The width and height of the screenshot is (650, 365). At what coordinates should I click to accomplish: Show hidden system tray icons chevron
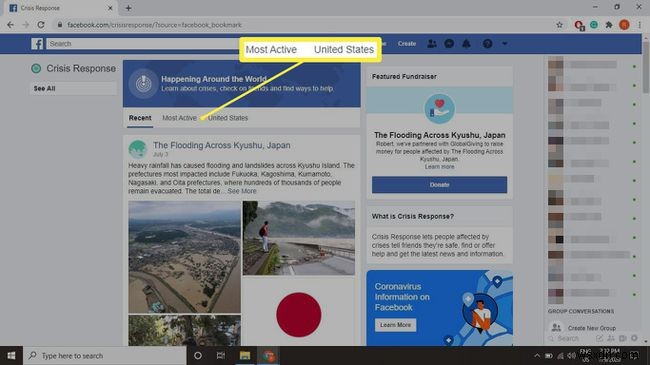click(537, 355)
